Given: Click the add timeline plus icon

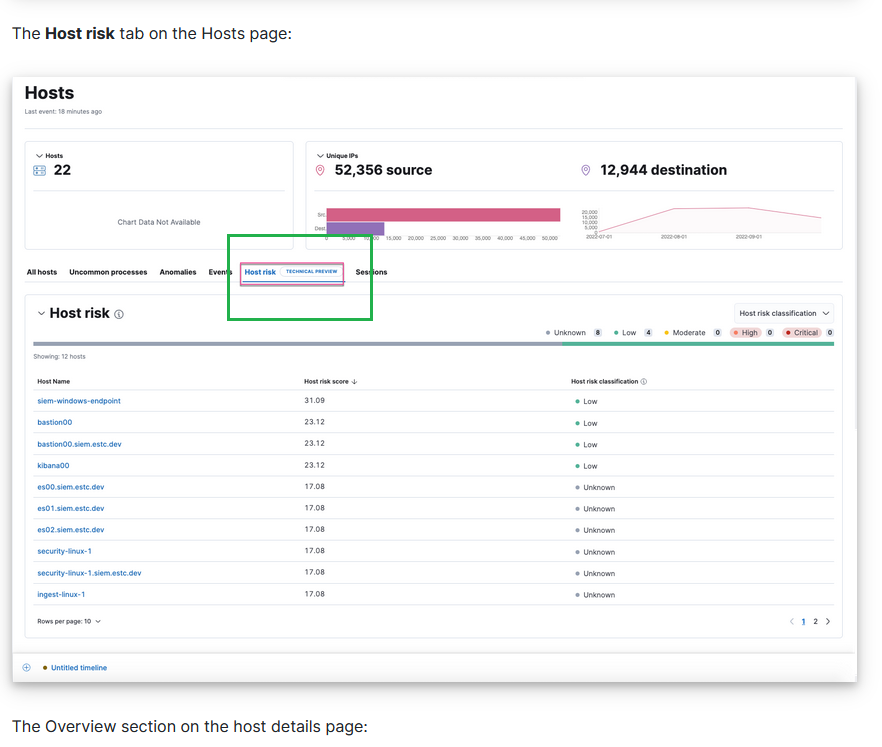Looking at the screenshot, I should [x=26, y=668].
